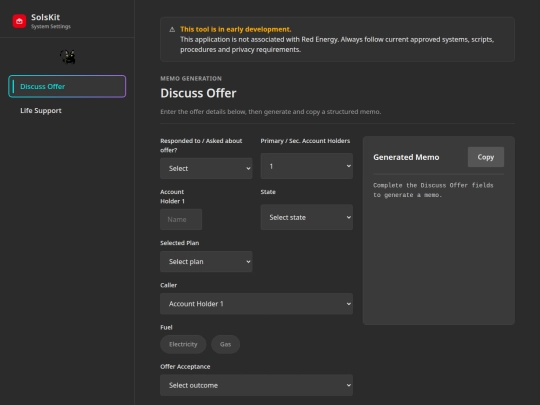Click the System Settings subtitle
The width and height of the screenshot is (540, 405).
(x=51, y=27)
